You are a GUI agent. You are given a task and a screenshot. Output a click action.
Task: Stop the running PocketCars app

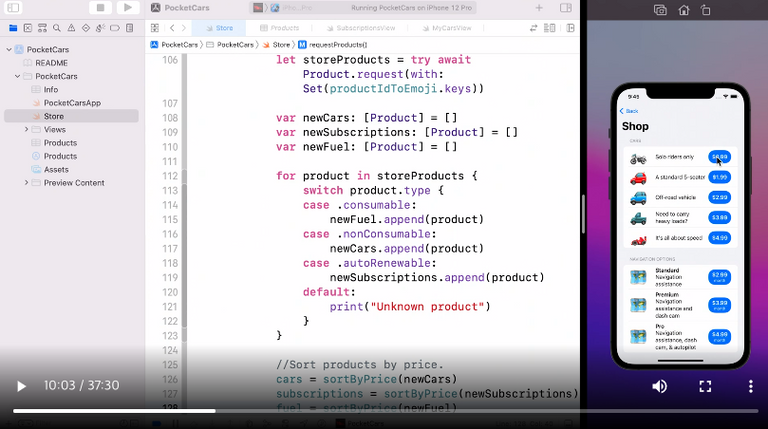pos(100,8)
